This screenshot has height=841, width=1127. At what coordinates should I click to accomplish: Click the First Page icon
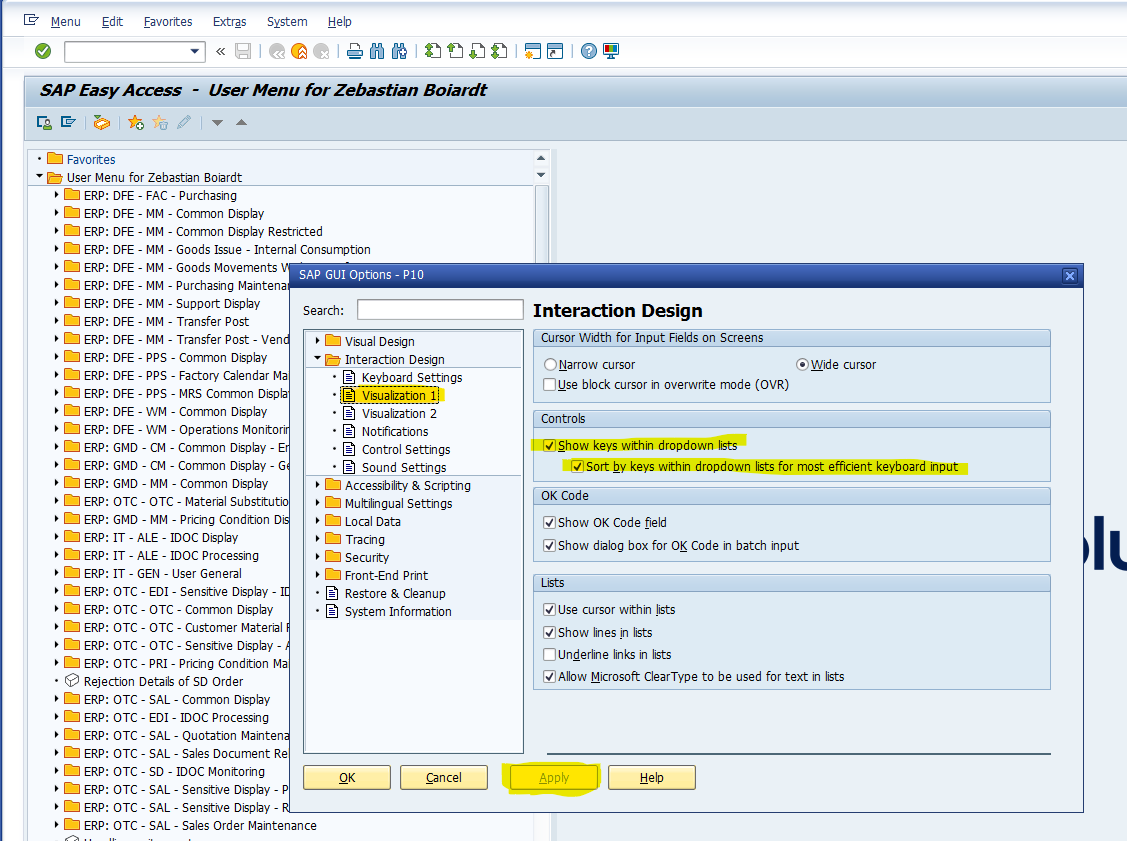point(433,51)
